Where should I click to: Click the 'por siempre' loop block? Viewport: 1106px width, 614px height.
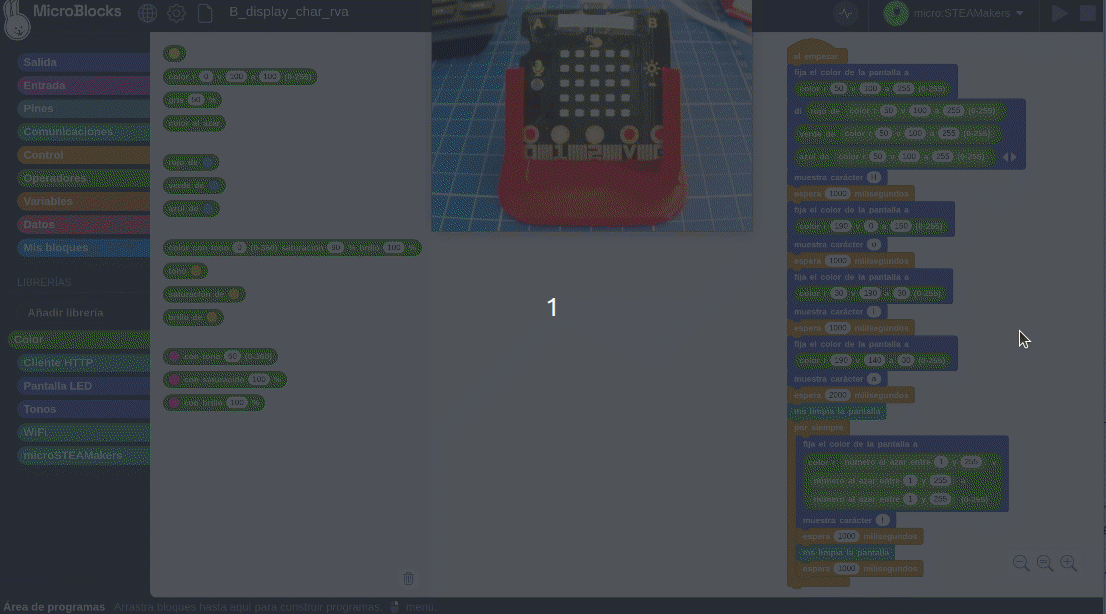[818, 428]
